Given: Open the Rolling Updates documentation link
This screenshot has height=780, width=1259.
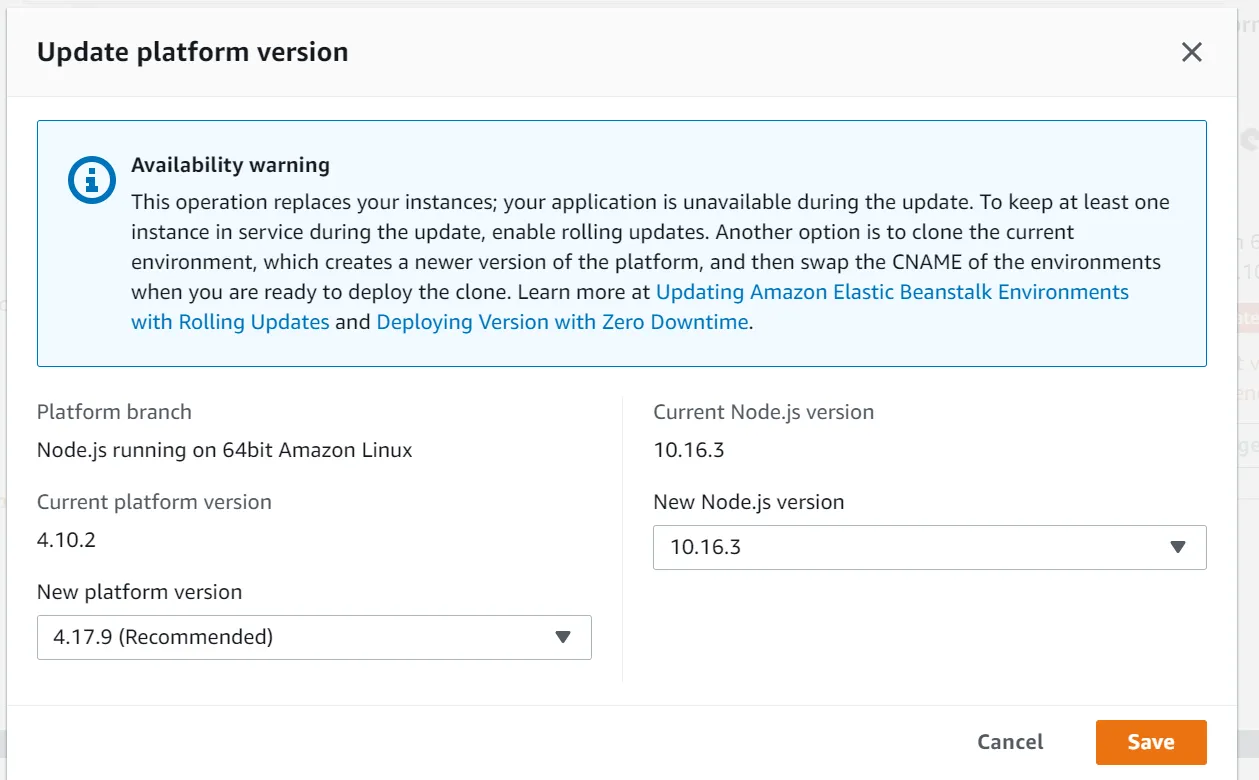Looking at the screenshot, I should pos(892,292).
